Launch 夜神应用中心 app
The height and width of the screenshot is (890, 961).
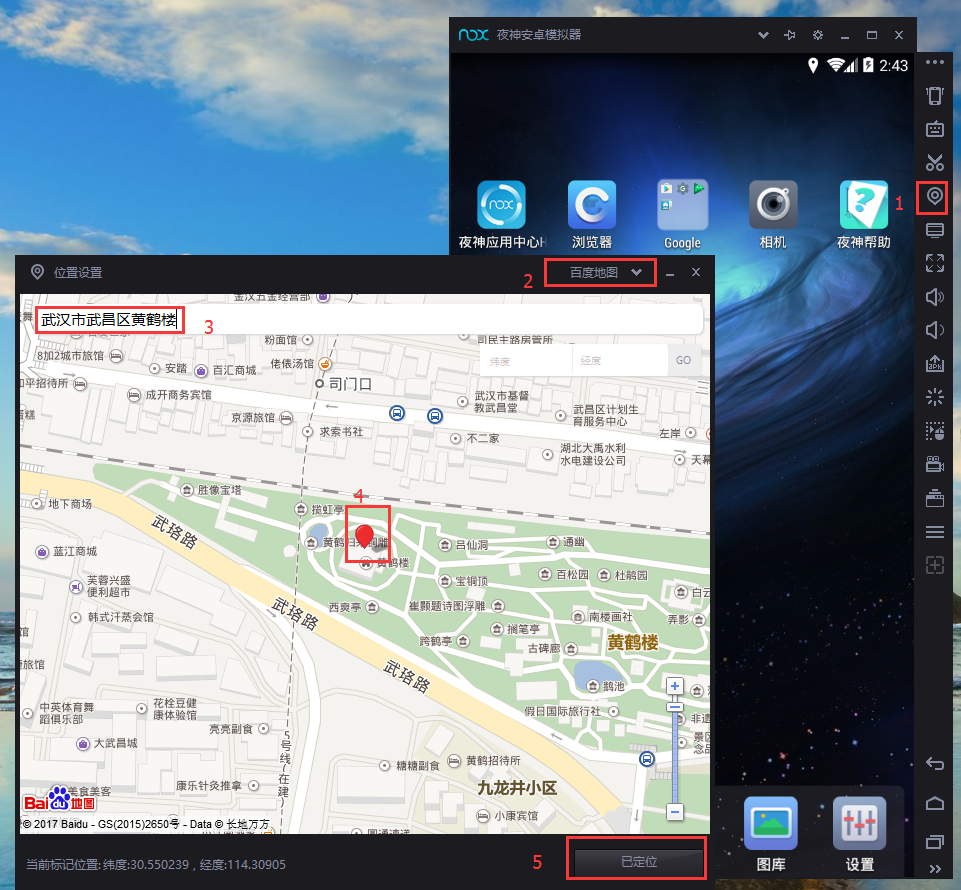coord(501,215)
